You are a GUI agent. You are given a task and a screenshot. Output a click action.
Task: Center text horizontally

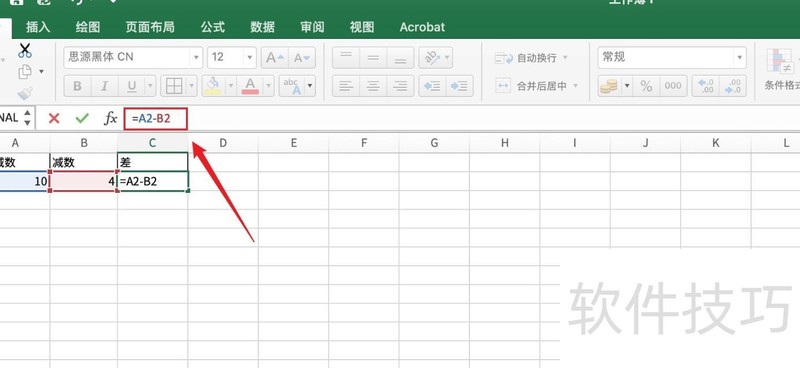(373, 86)
